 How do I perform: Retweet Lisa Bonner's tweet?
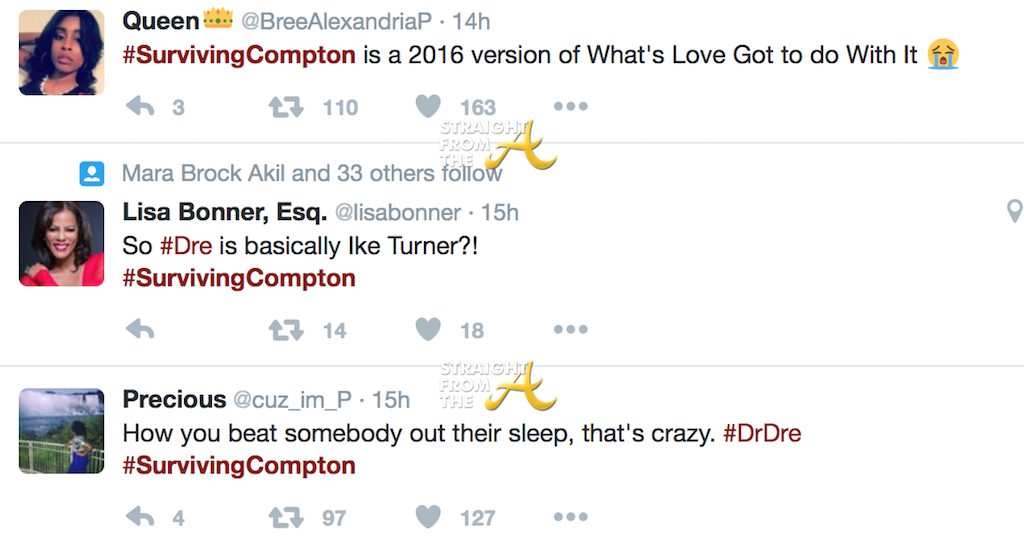tap(286, 329)
